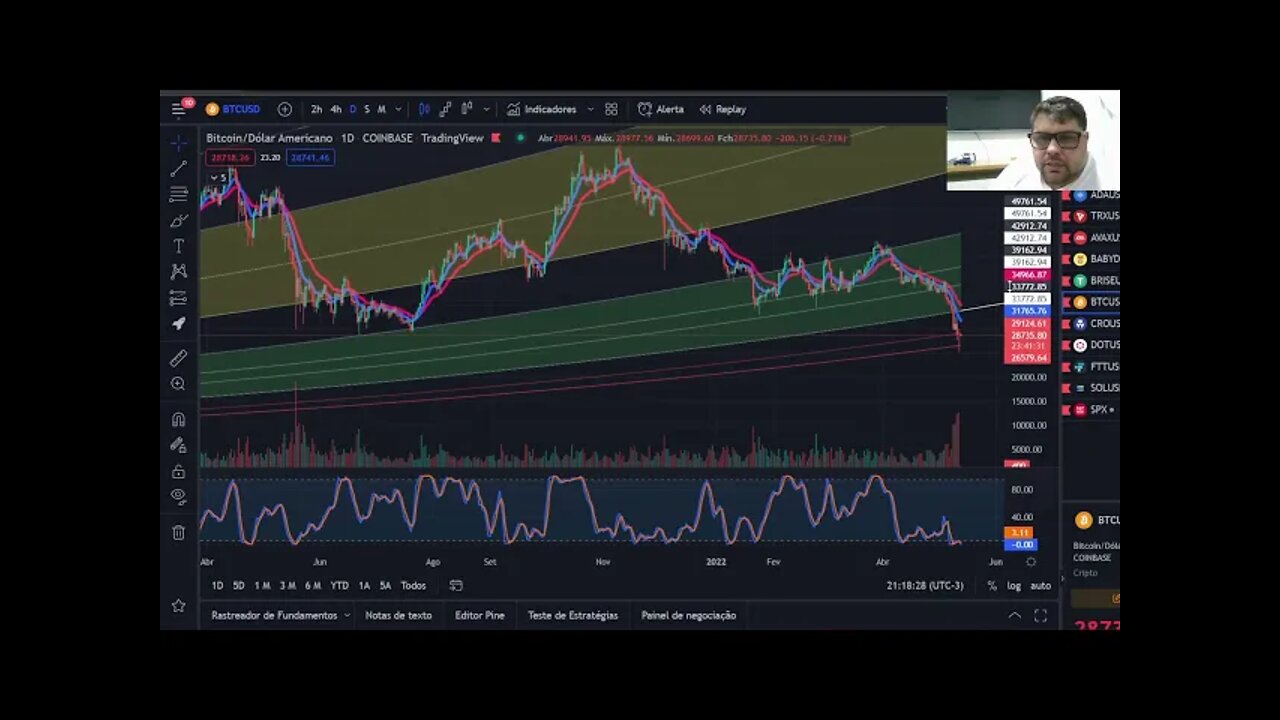Start bar Replay mode
The height and width of the screenshot is (720, 1280).
722,109
